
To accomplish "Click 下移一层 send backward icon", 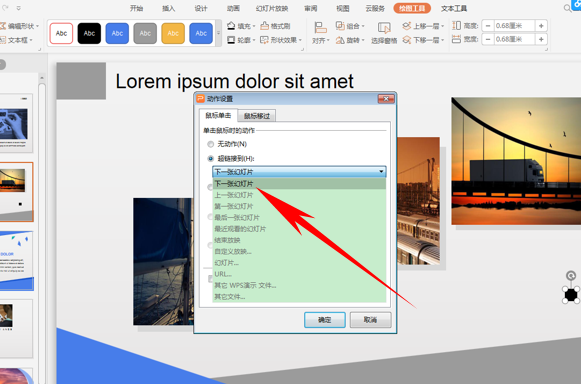I will [x=407, y=40].
